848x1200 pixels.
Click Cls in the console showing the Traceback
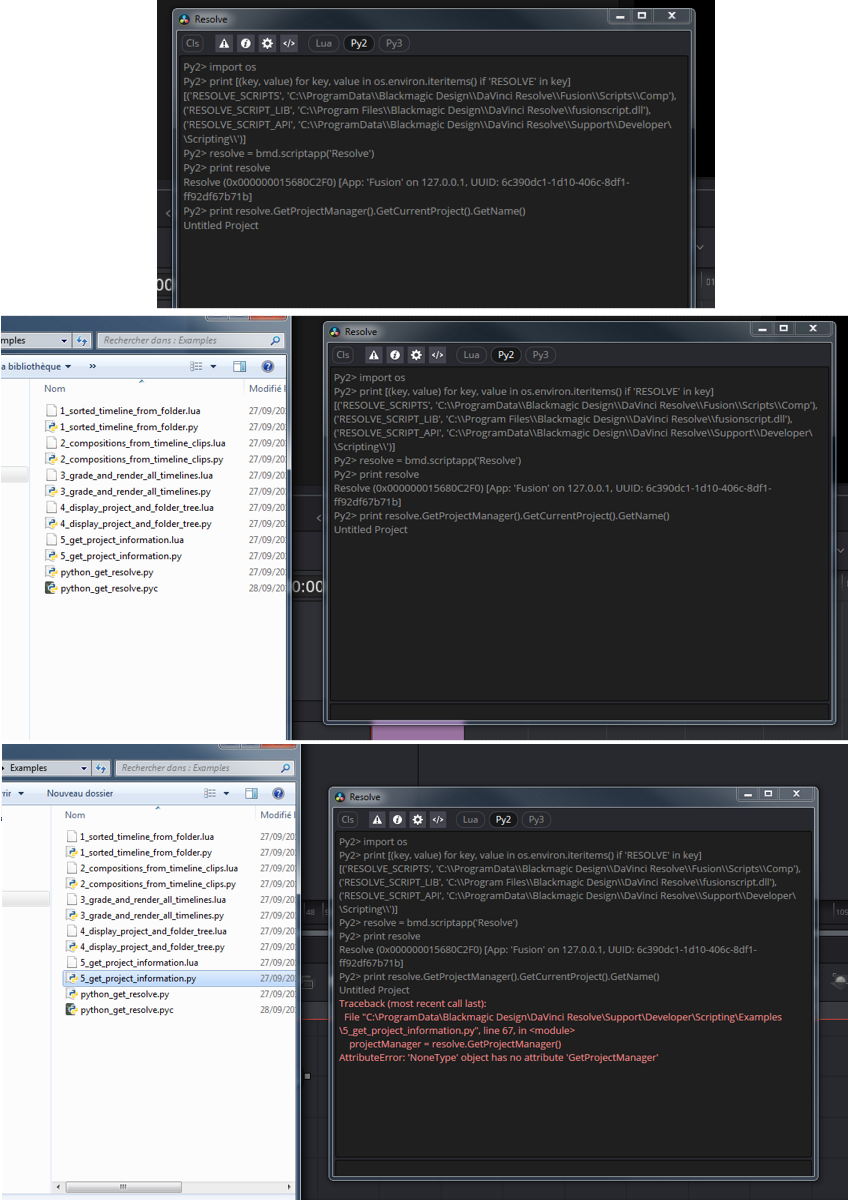click(x=348, y=819)
